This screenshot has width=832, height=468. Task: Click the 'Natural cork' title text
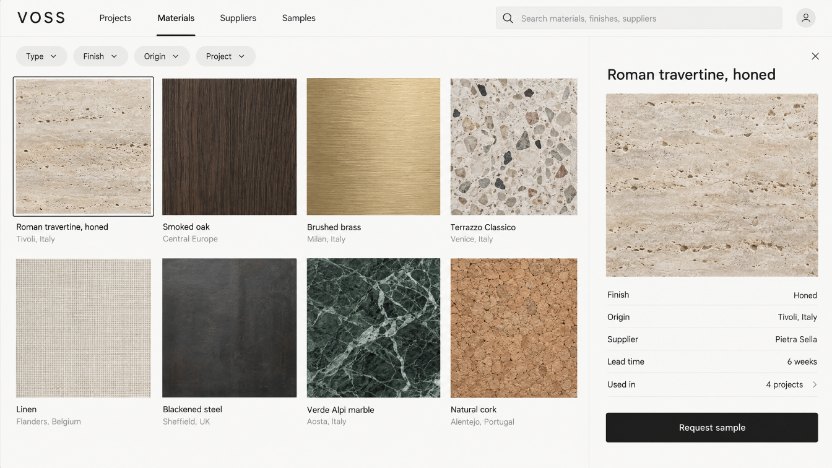[x=473, y=410]
